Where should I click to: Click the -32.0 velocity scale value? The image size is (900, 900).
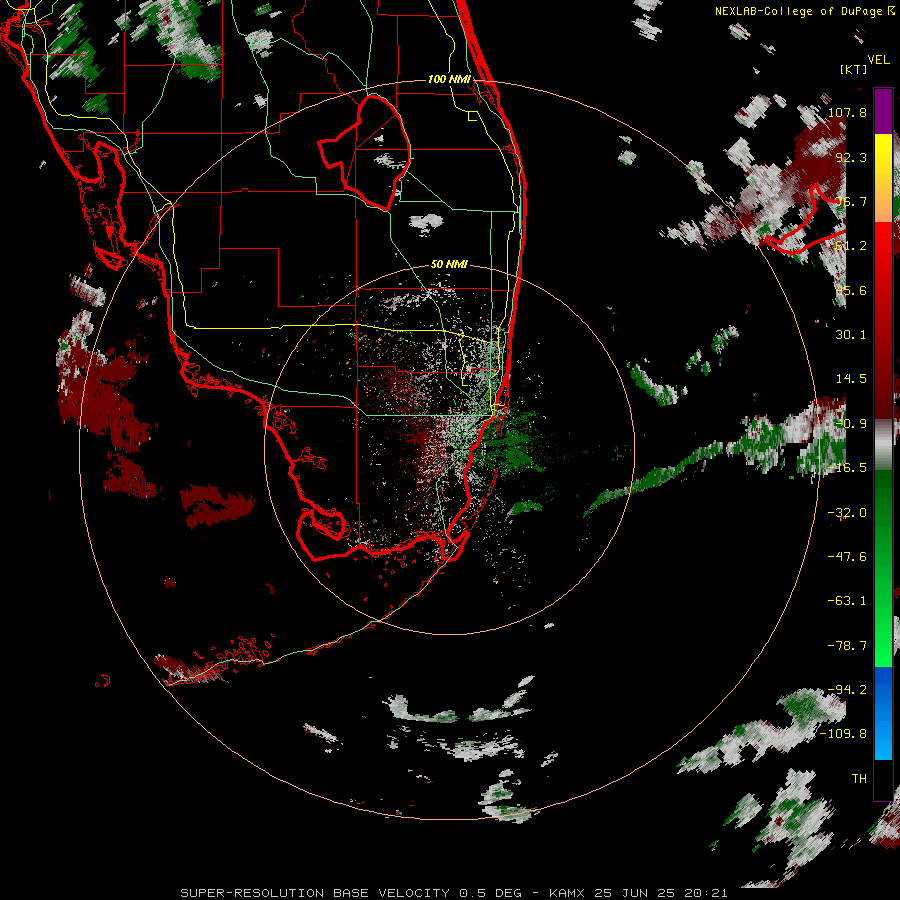click(847, 513)
